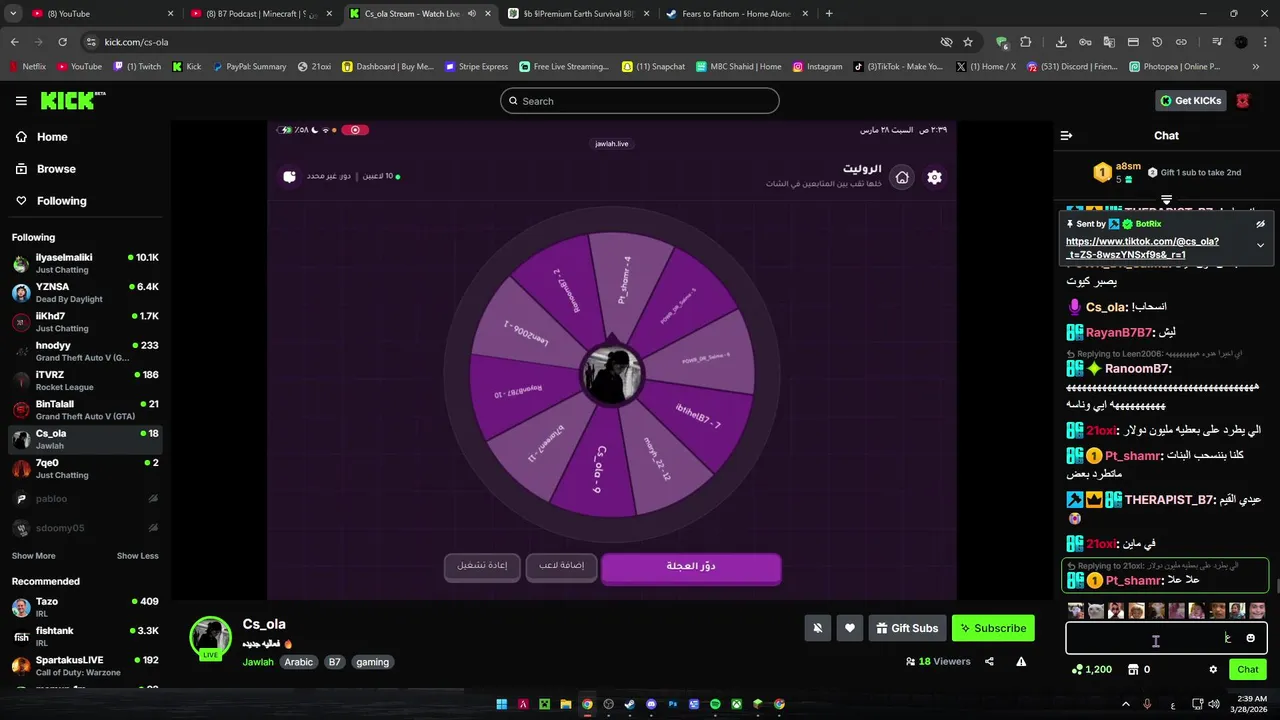Open Tazo recommended channel

pyautogui.click(x=85, y=607)
